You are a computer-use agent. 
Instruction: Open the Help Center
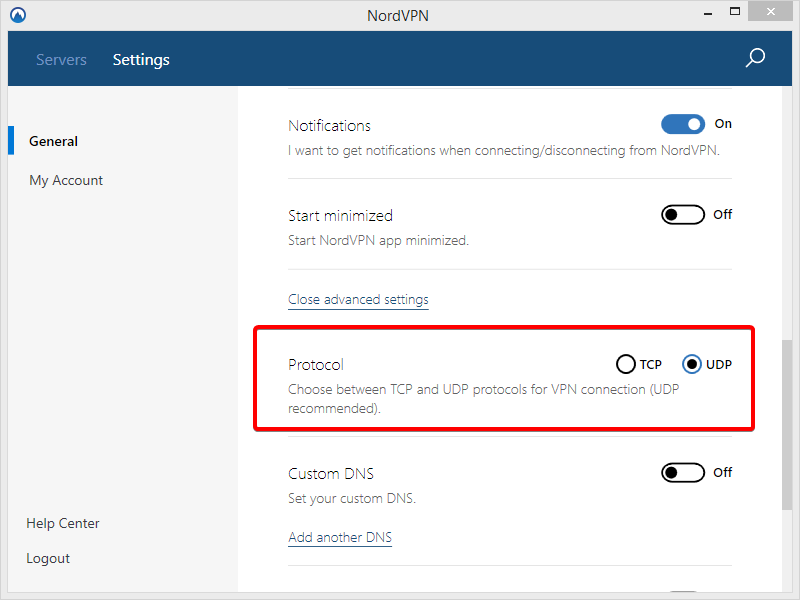pyautogui.click(x=63, y=523)
